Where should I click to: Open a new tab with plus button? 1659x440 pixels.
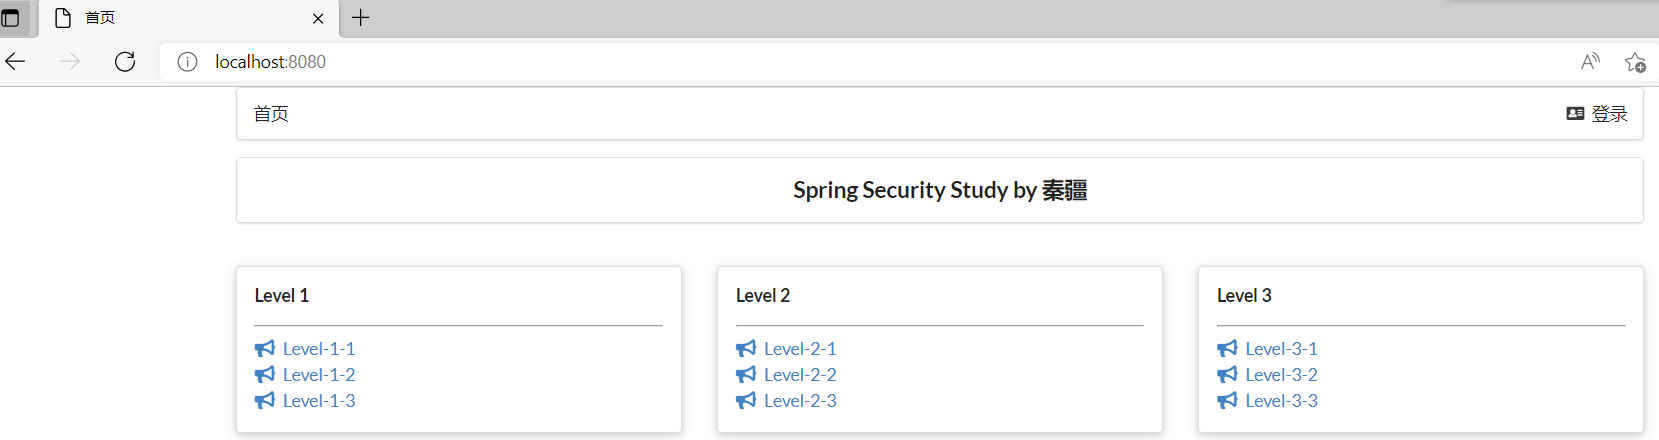[361, 18]
